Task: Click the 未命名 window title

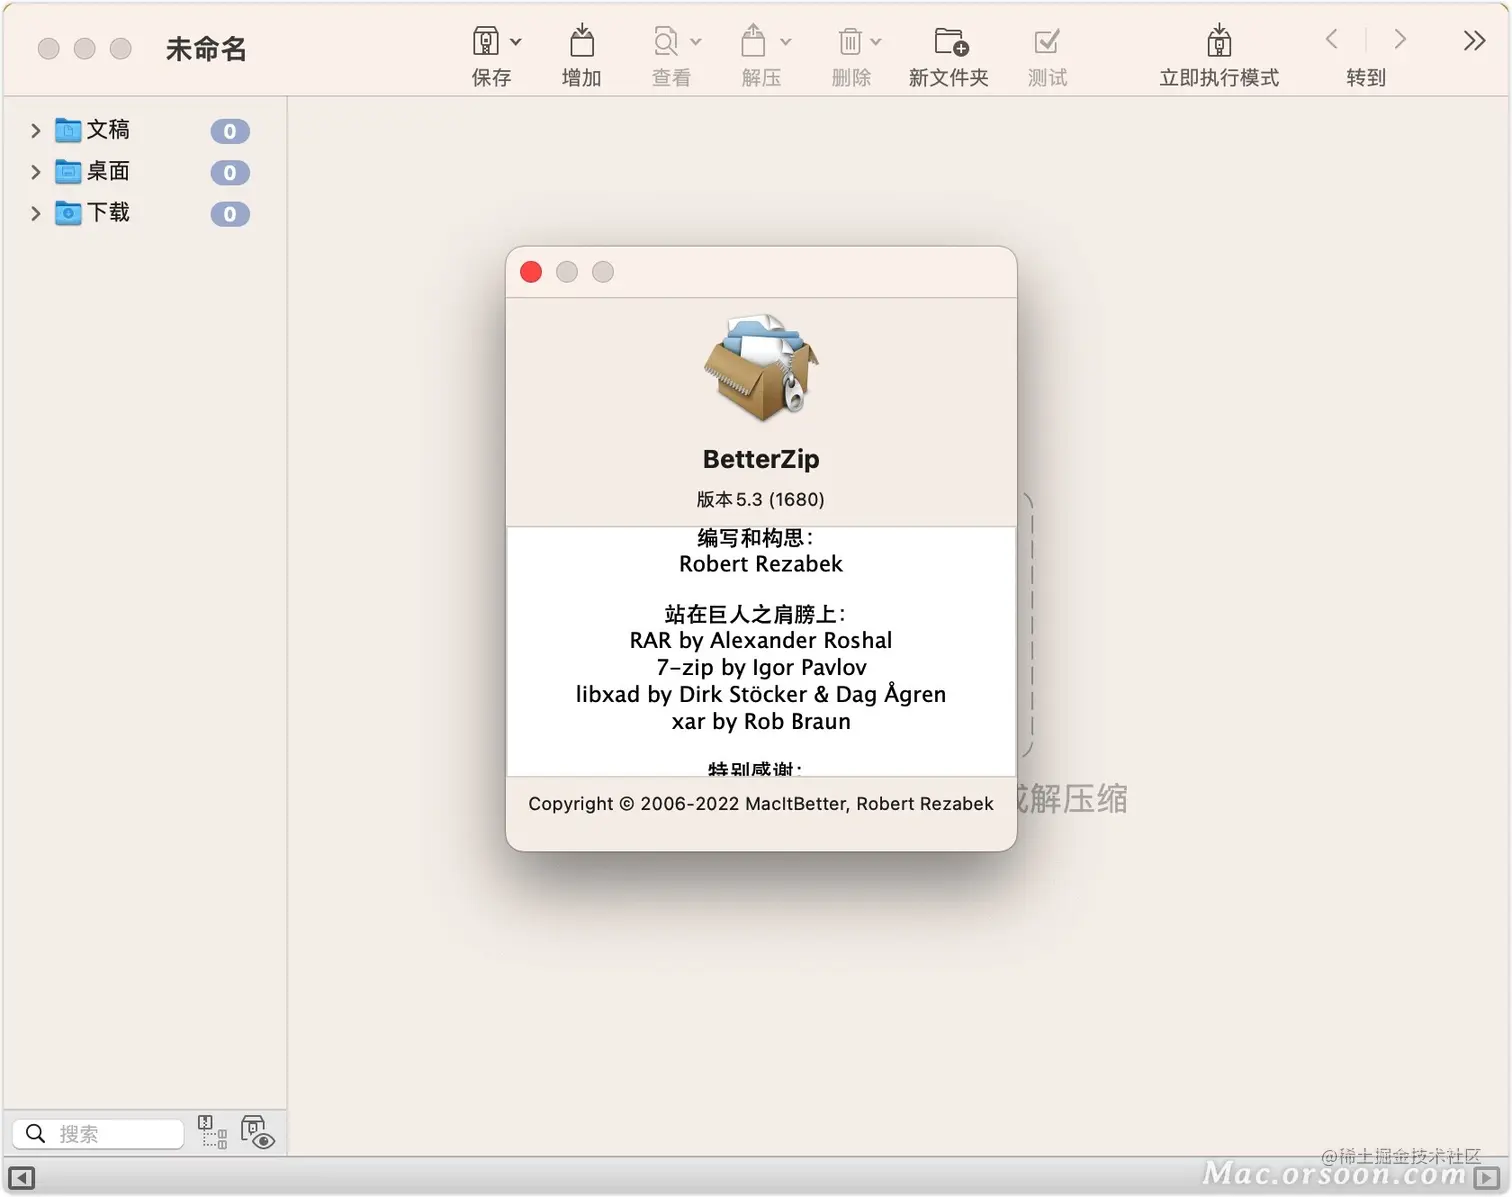Action: (x=206, y=49)
